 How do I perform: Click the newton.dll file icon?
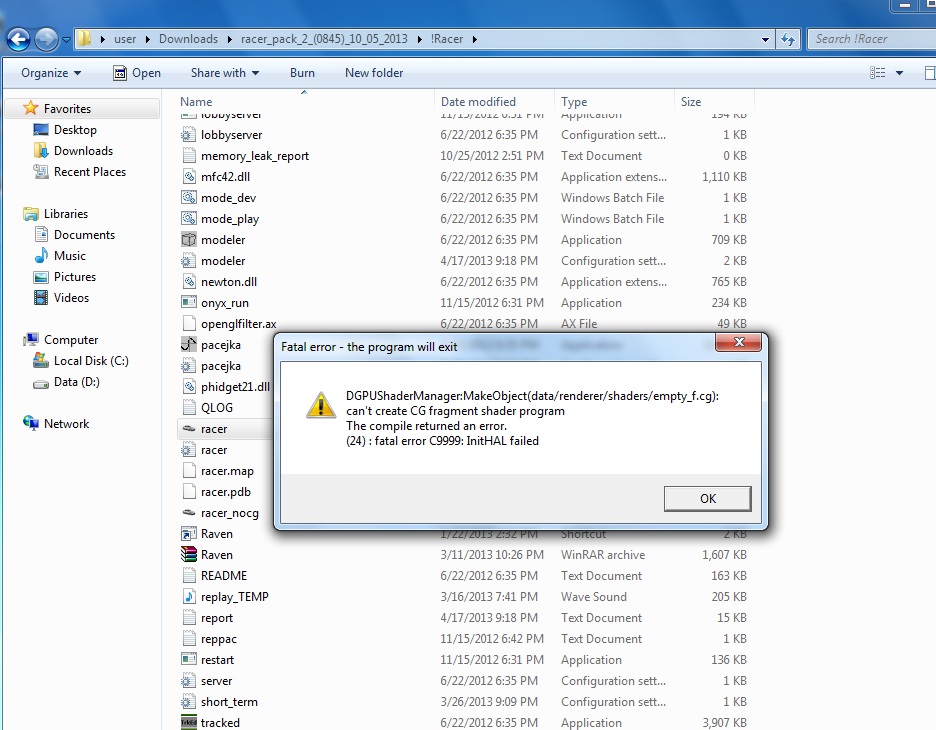[189, 282]
